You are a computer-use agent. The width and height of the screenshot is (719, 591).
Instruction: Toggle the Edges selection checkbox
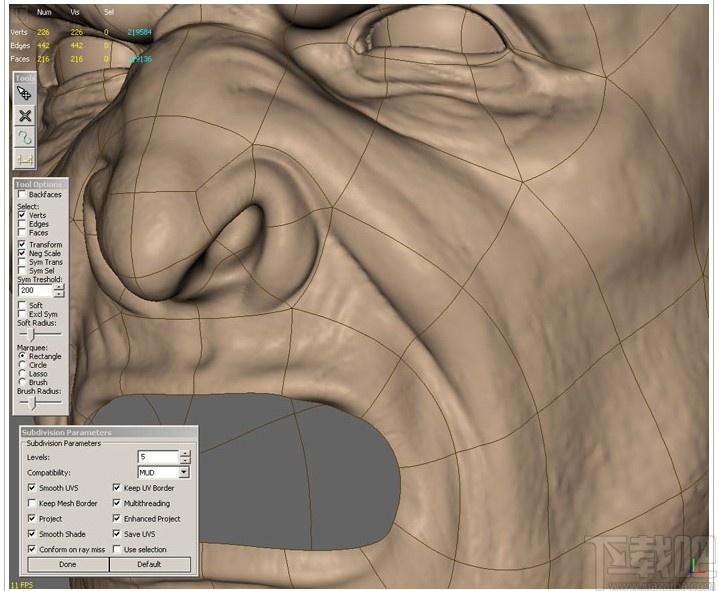pyautogui.click(x=22, y=224)
